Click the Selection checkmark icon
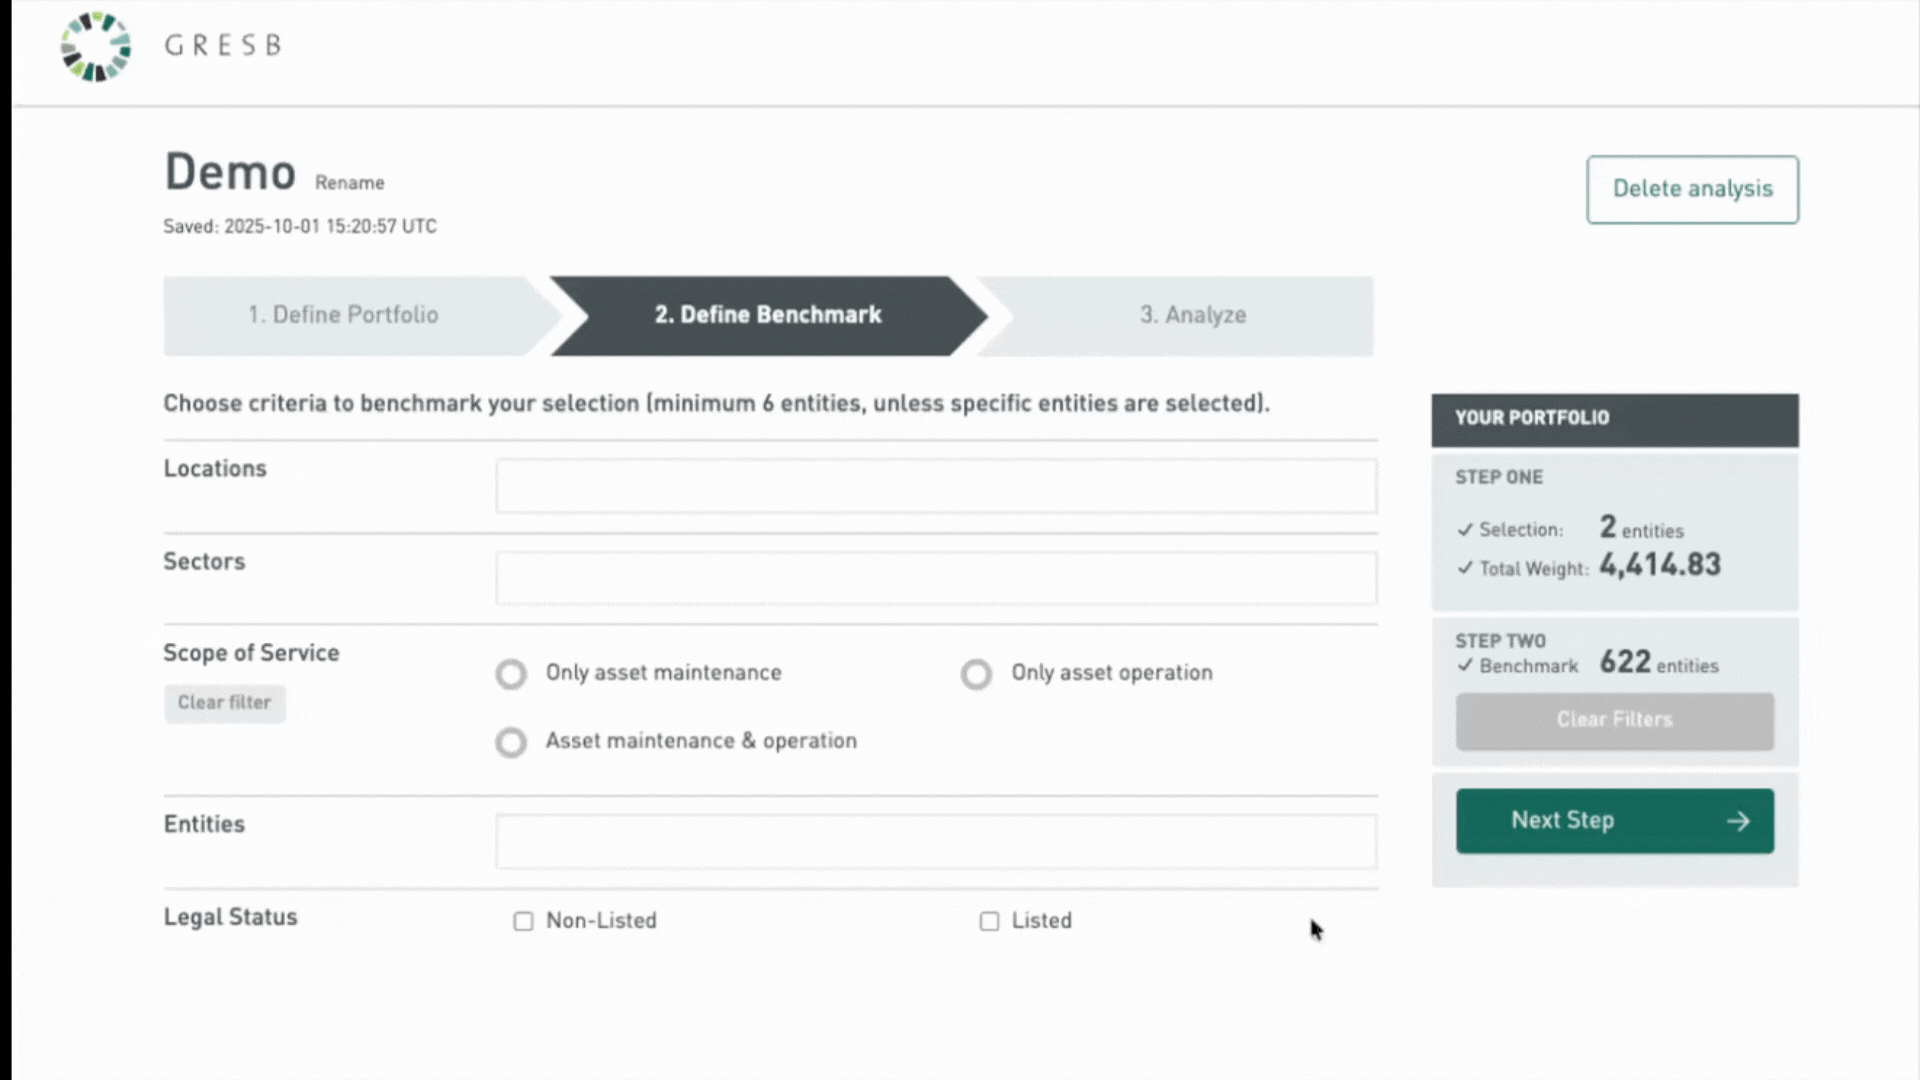Image resolution: width=1920 pixels, height=1080 pixels. (1465, 530)
